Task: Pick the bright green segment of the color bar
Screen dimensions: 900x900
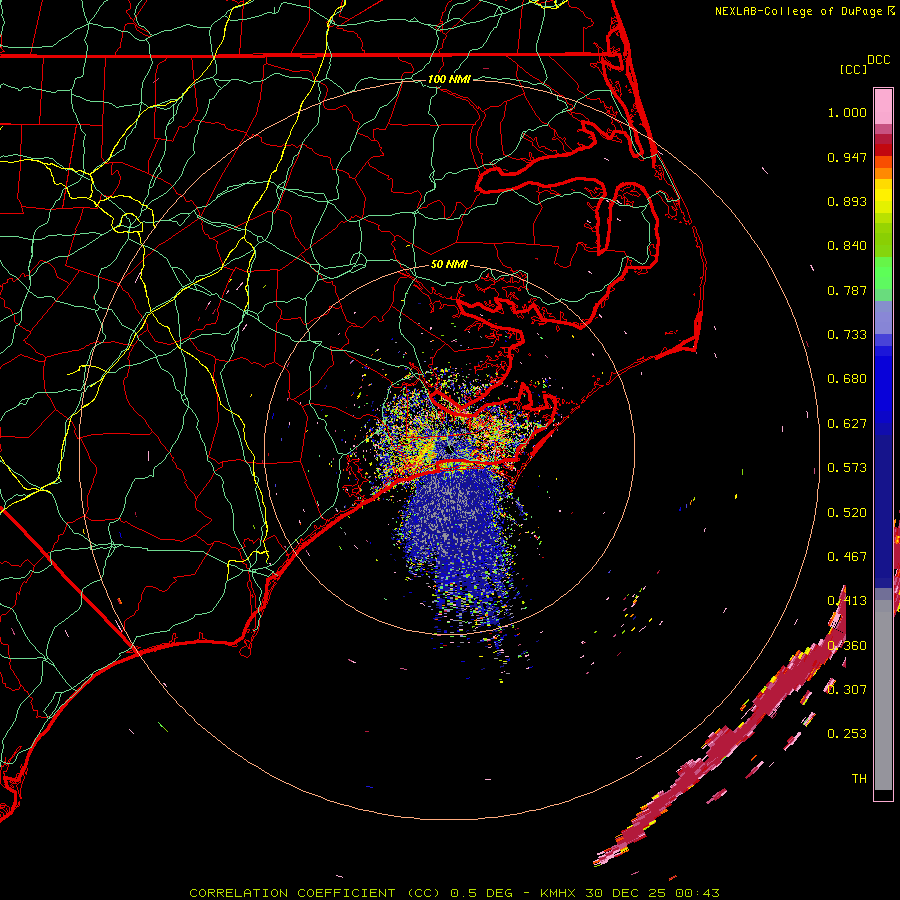Action: [883, 273]
